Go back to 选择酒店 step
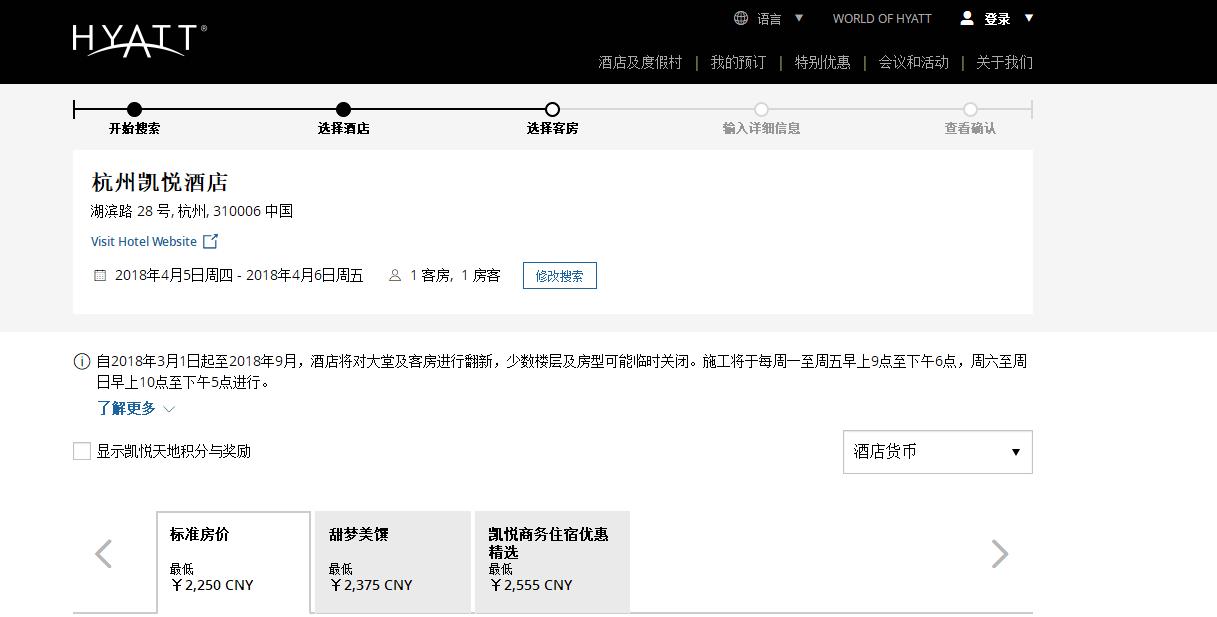This screenshot has width=1217, height=617. (x=343, y=109)
